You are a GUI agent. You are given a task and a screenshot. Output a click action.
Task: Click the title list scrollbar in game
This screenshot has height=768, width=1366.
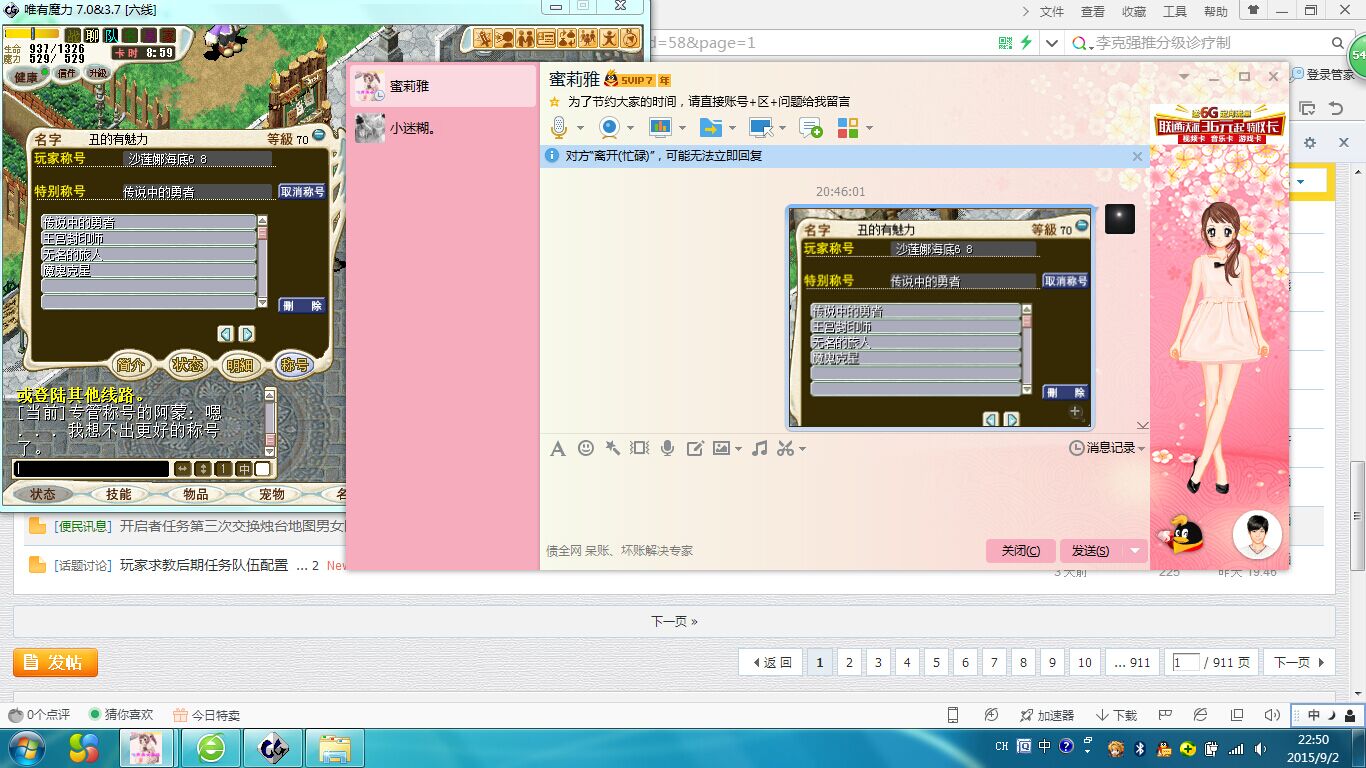263,260
